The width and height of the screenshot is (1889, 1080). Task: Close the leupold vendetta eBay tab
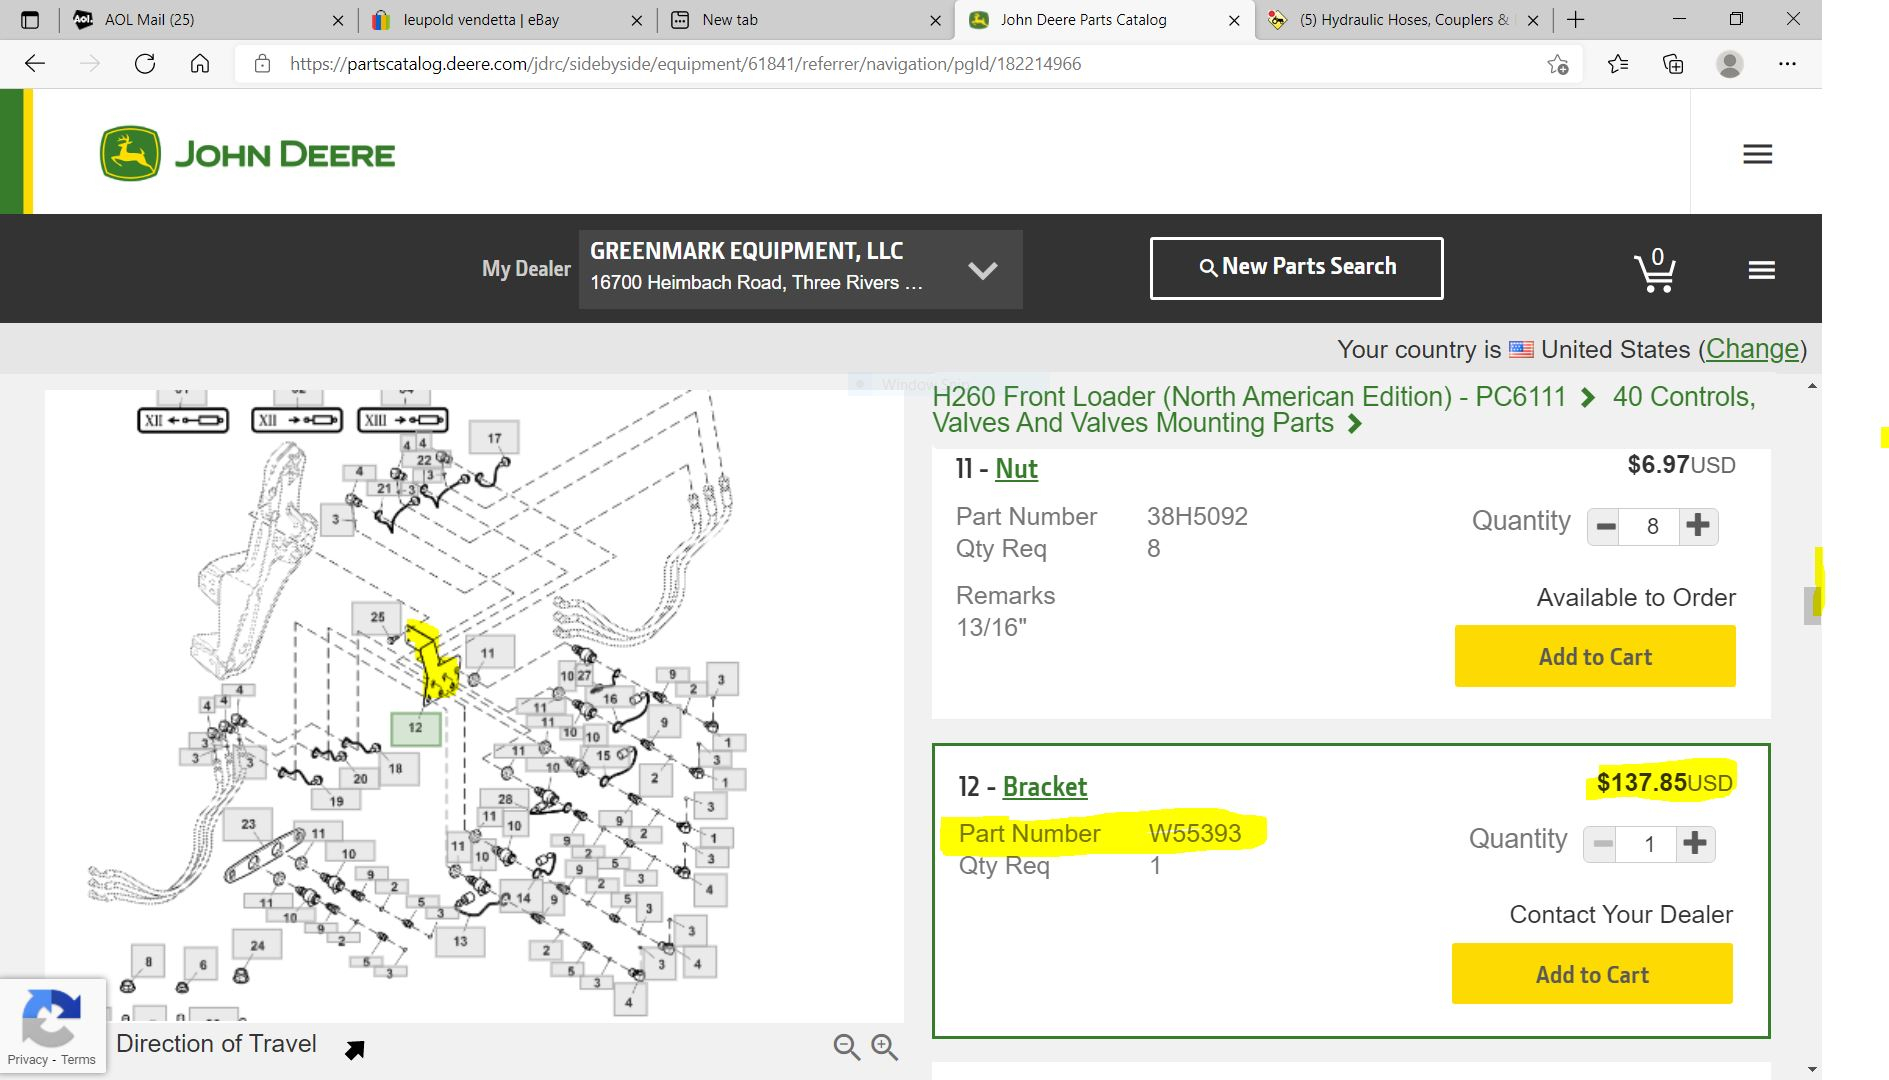tap(637, 20)
